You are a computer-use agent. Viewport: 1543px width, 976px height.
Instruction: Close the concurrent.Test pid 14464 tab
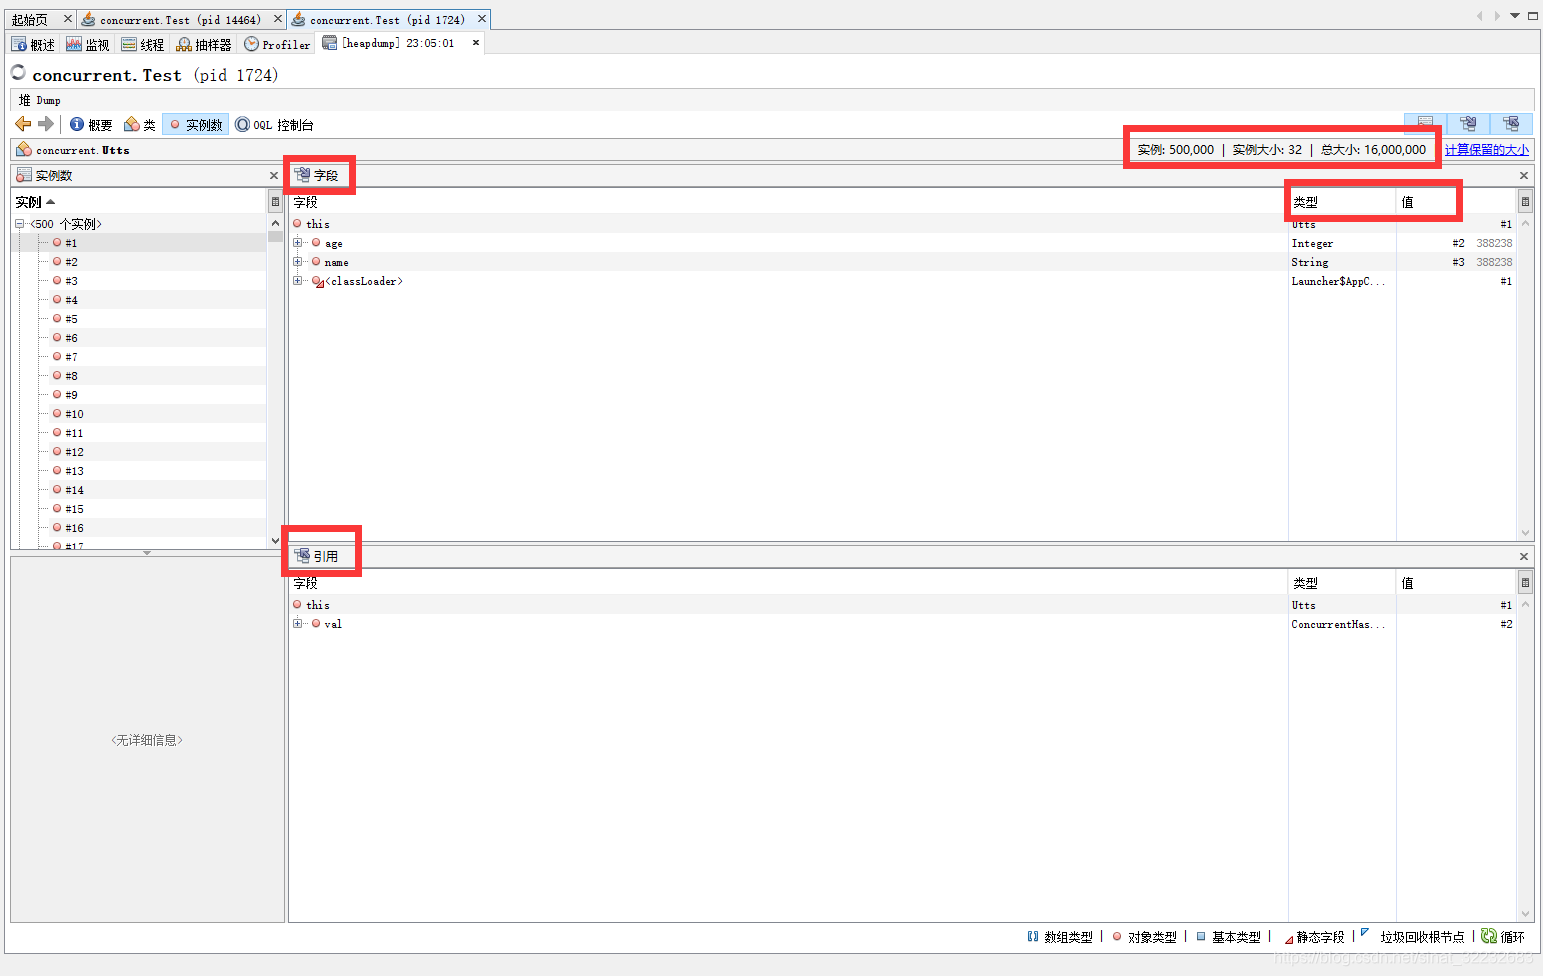click(278, 19)
